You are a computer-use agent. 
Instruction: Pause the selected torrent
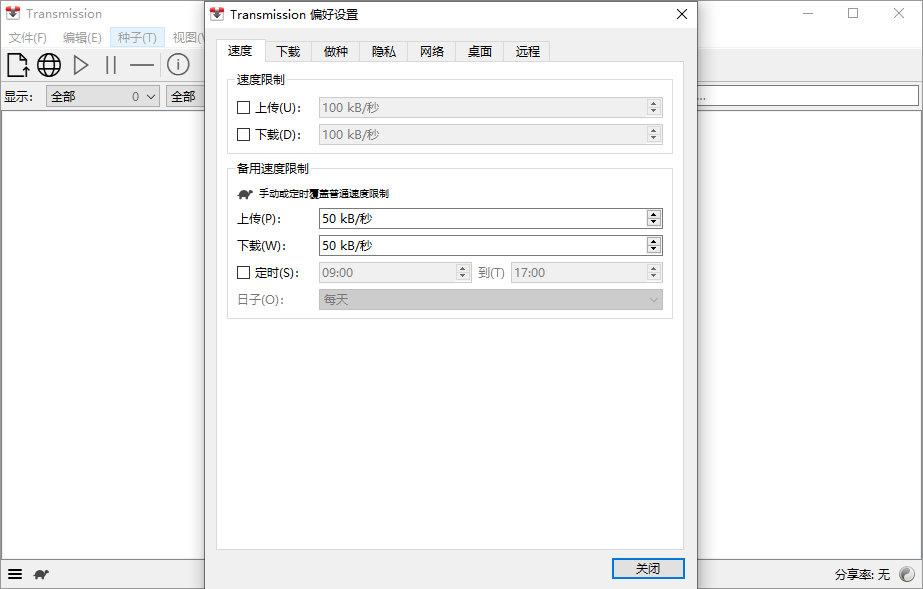click(111, 64)
